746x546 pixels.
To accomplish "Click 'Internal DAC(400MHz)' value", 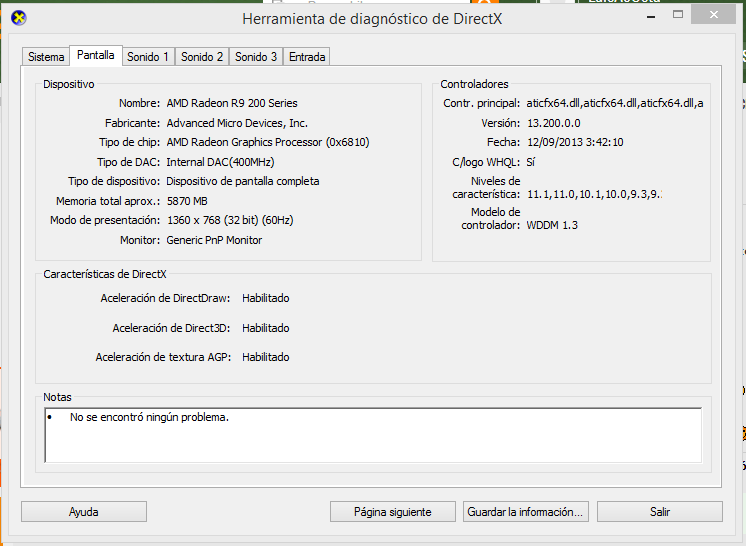I will point(220,162).
